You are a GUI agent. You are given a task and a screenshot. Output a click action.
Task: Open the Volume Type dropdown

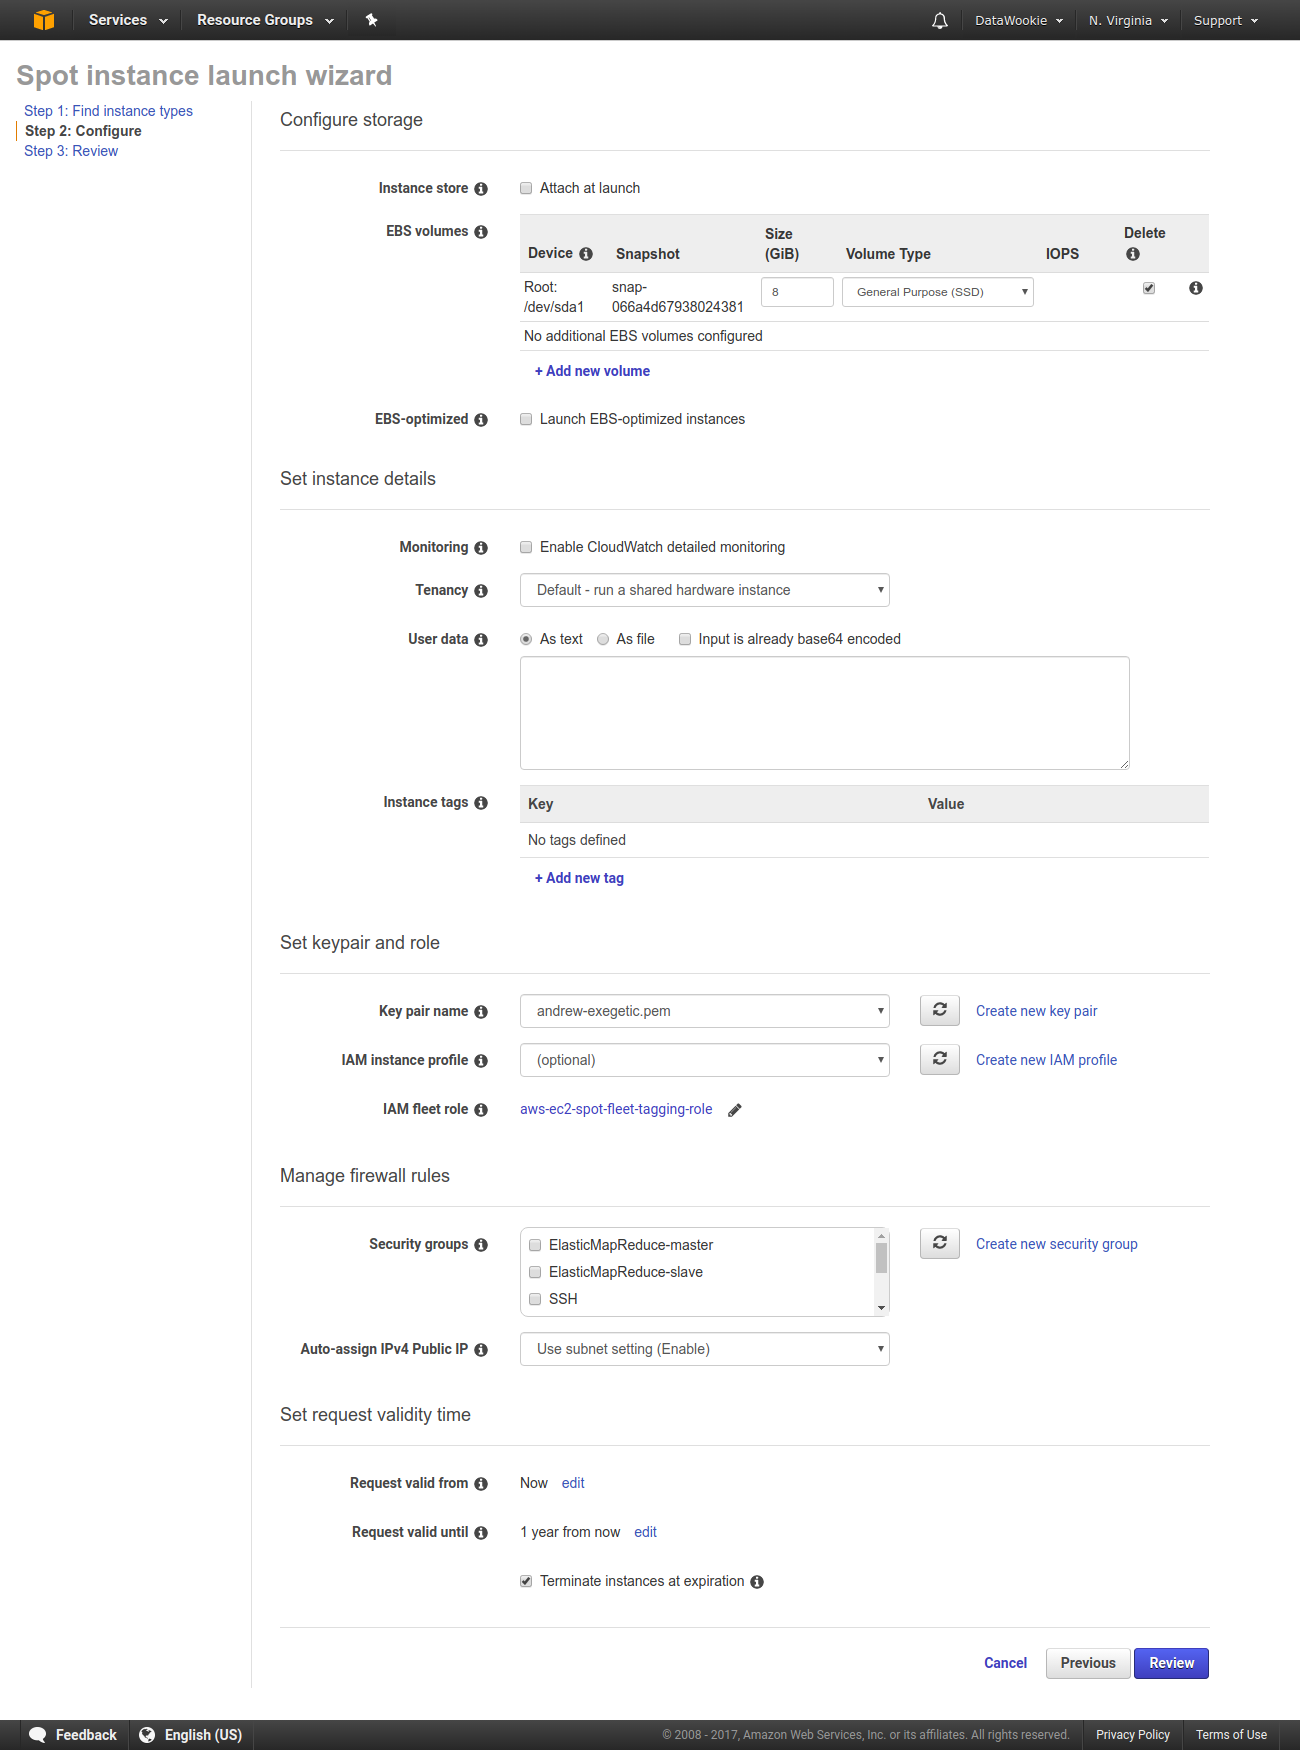click(937, 292)
